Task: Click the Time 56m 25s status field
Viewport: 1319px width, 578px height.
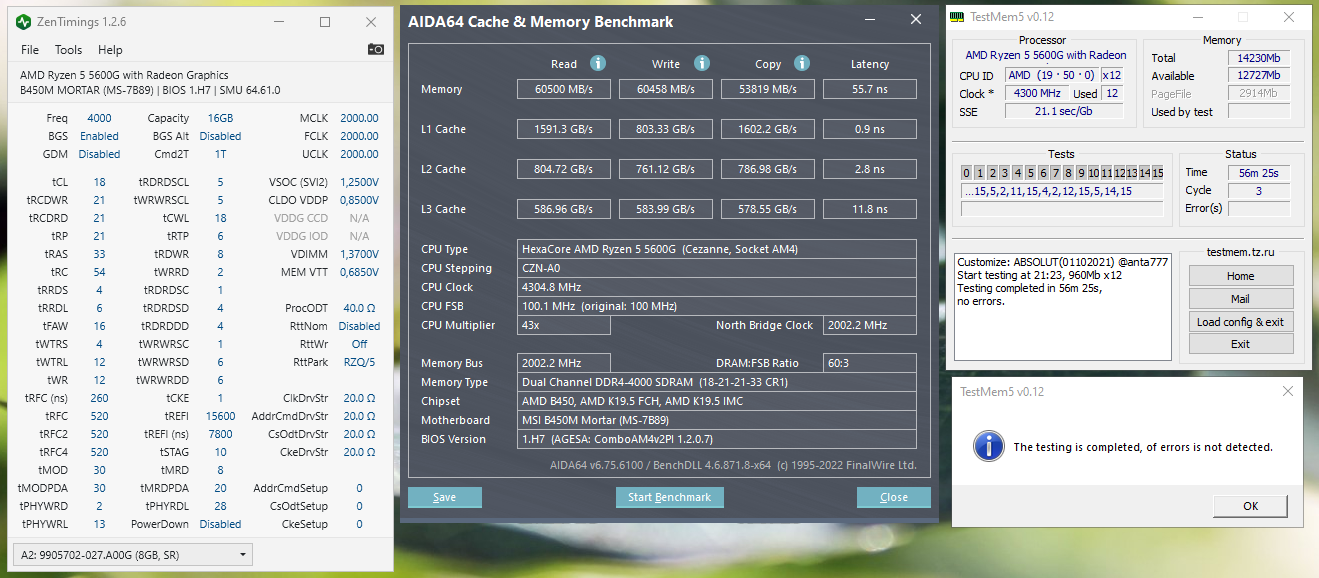Action: 1258,173
